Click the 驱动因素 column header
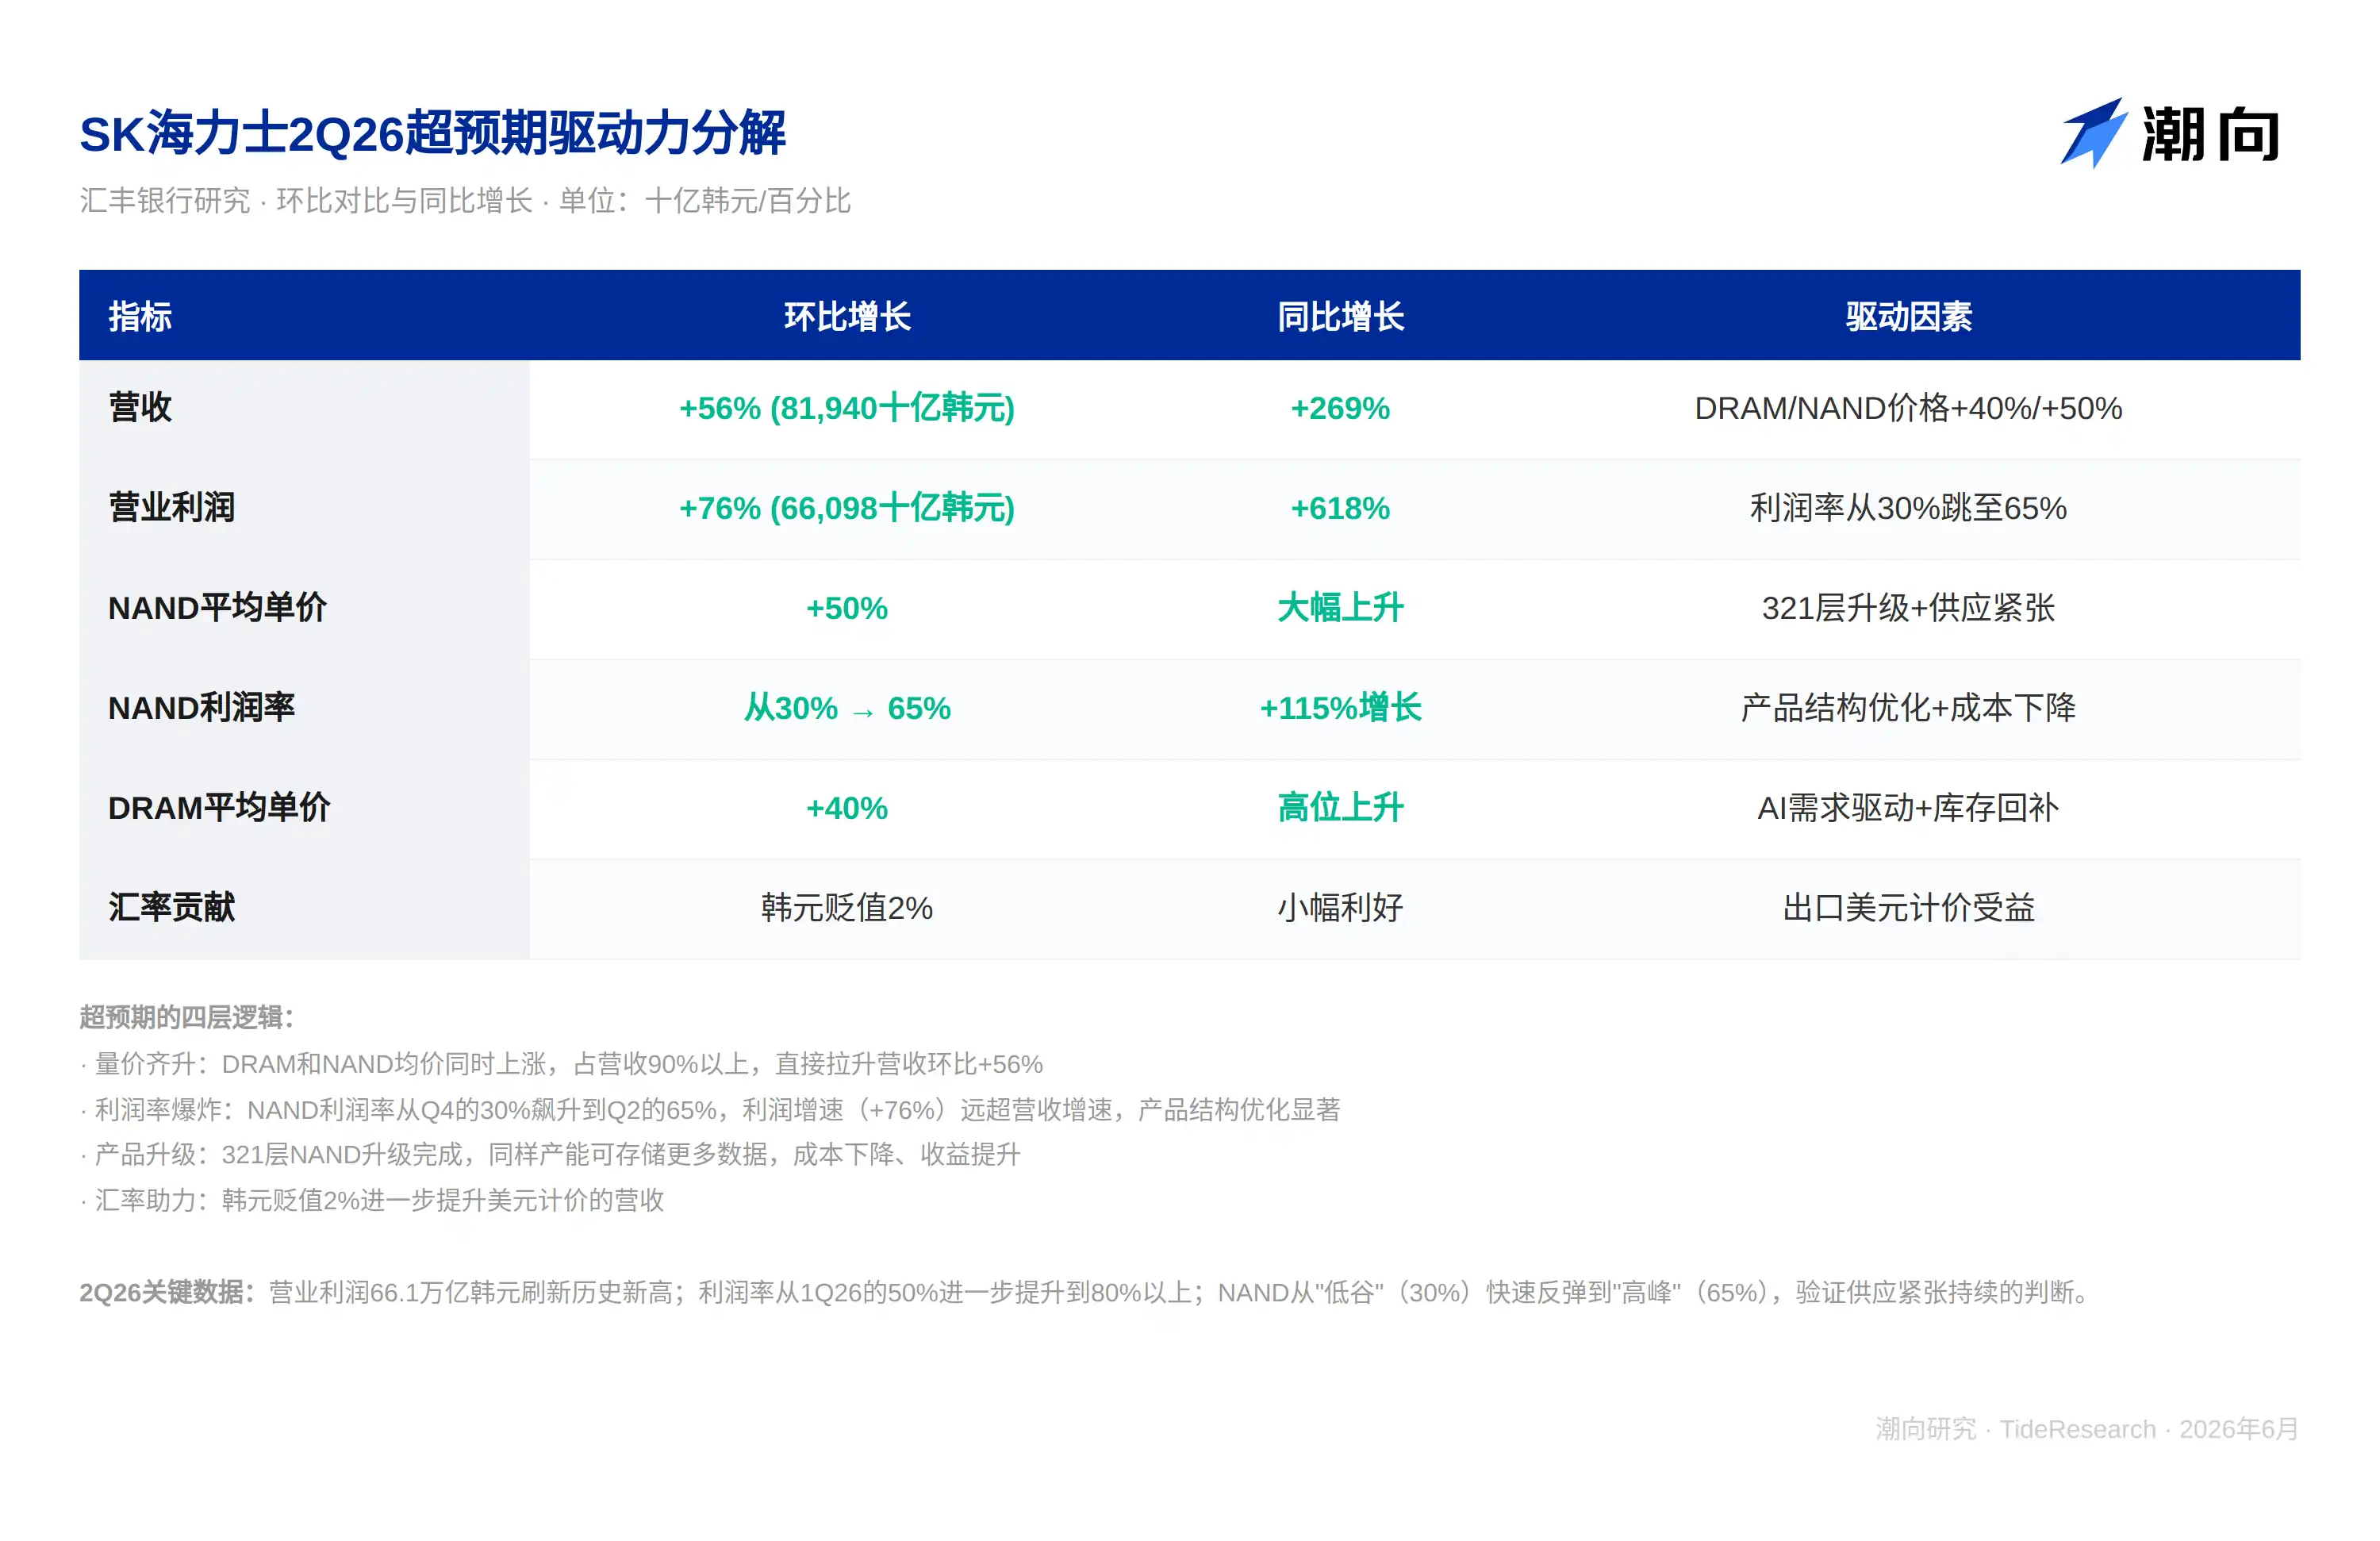This screenshot has height=1541, width=2380. tap(1908, 317)
